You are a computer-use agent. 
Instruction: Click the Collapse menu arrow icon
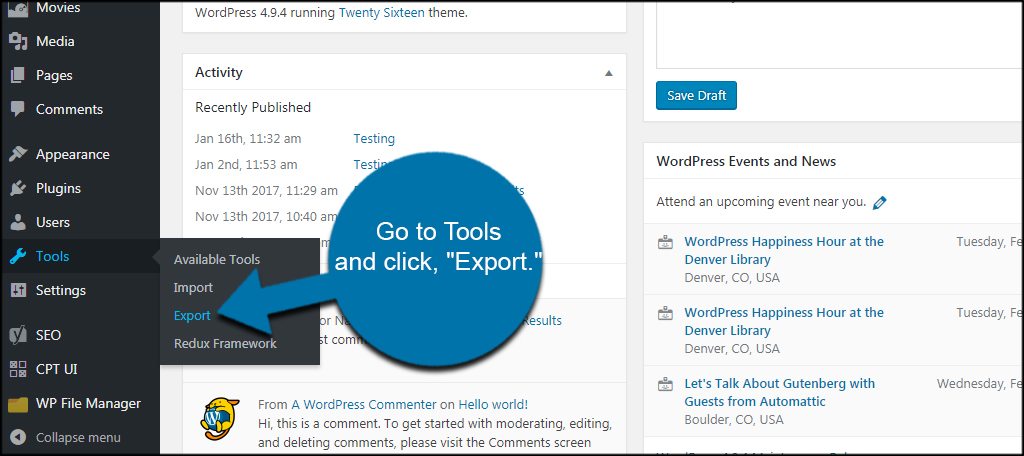point(18,437)
